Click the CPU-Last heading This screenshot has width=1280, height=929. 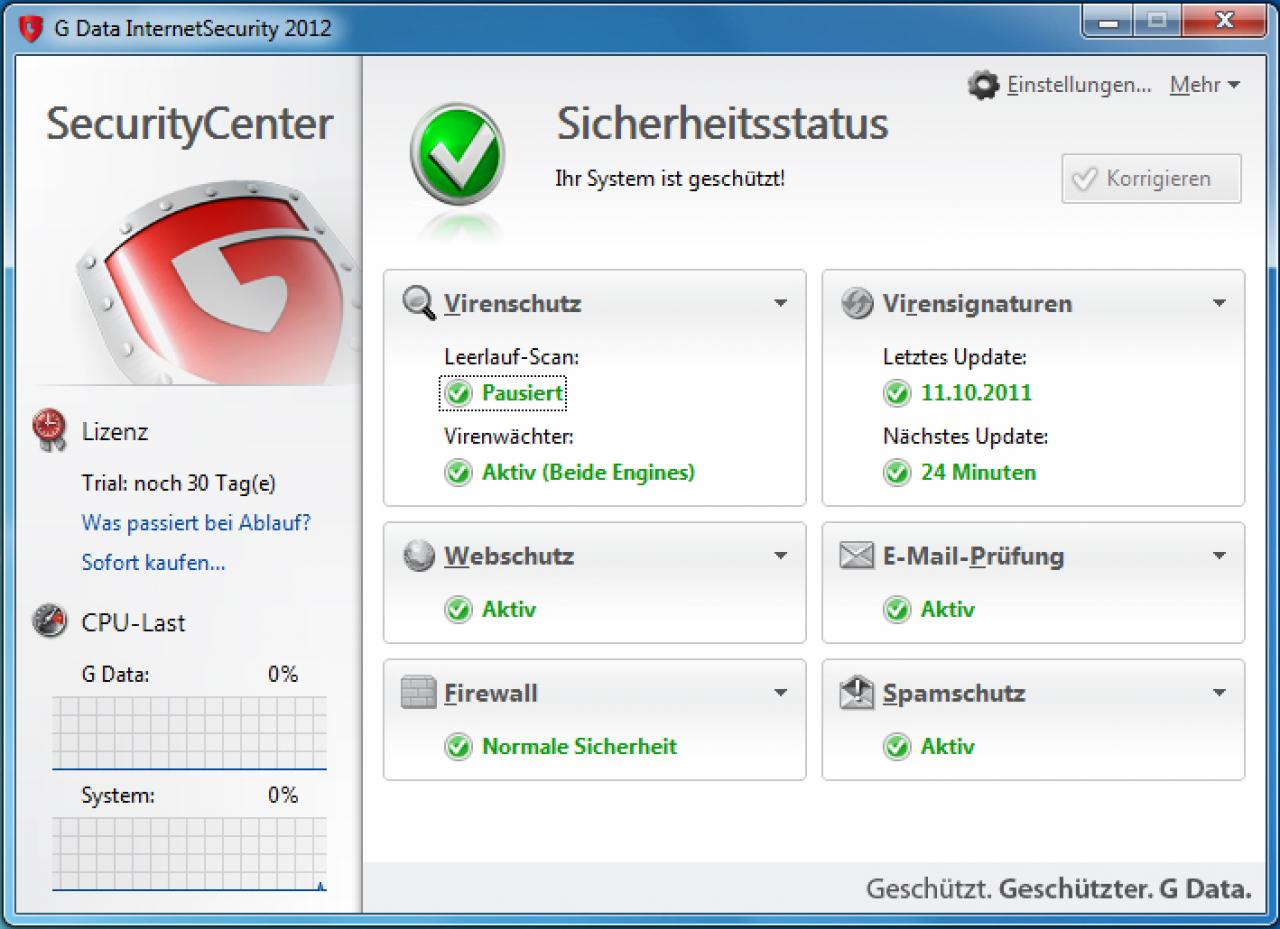133,622
